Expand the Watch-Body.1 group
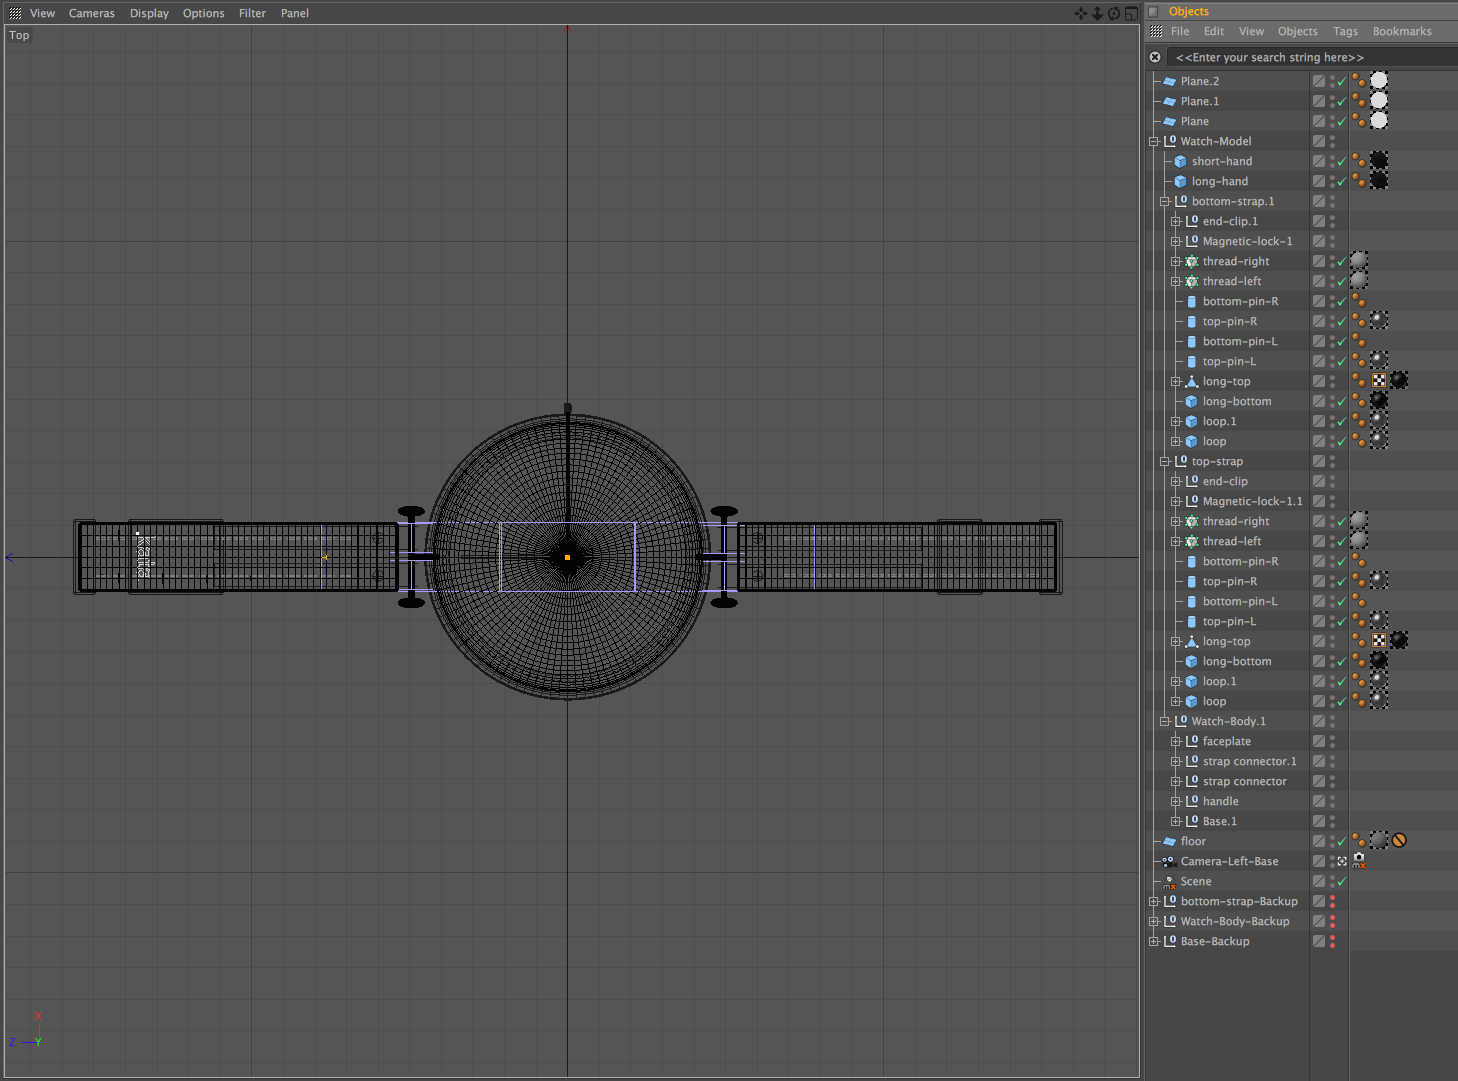The width and height of the screenshot is (1458, 1081). [1166, 721]
